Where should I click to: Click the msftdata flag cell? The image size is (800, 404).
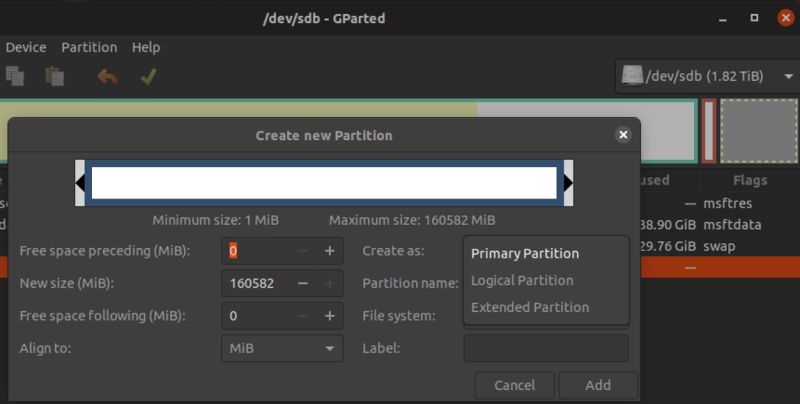(732, 225)
